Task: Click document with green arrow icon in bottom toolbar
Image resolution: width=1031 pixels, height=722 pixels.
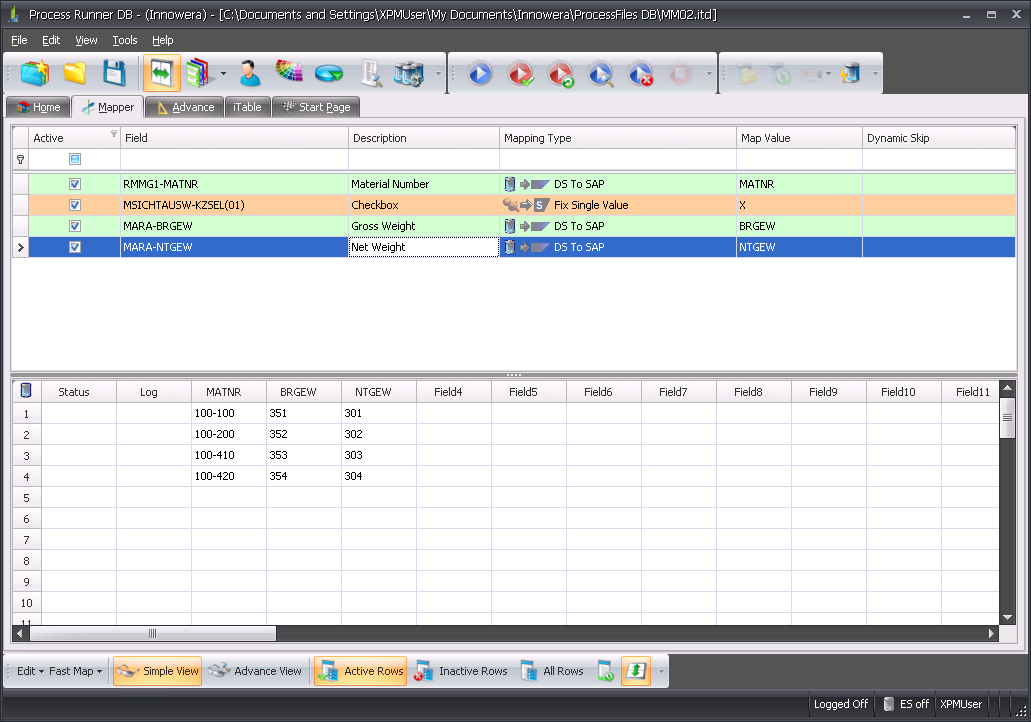Action: [x=606, y=671]
